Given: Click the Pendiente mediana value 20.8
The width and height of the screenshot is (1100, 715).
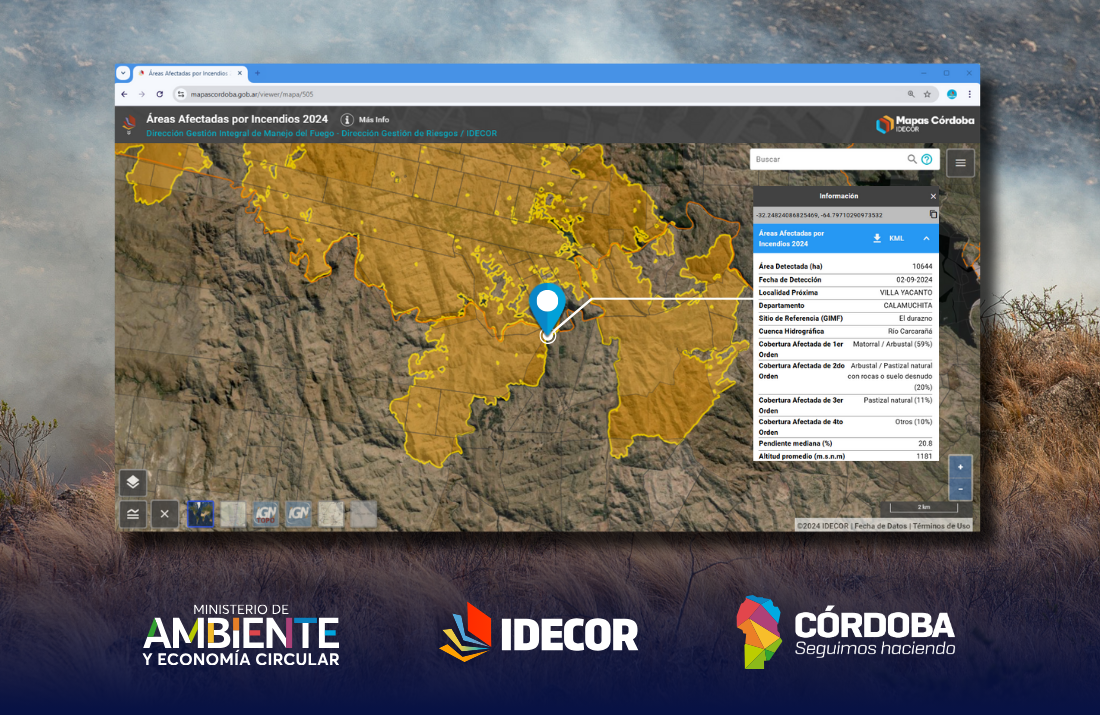Looking at the screenshot, I should click(925, 443).
